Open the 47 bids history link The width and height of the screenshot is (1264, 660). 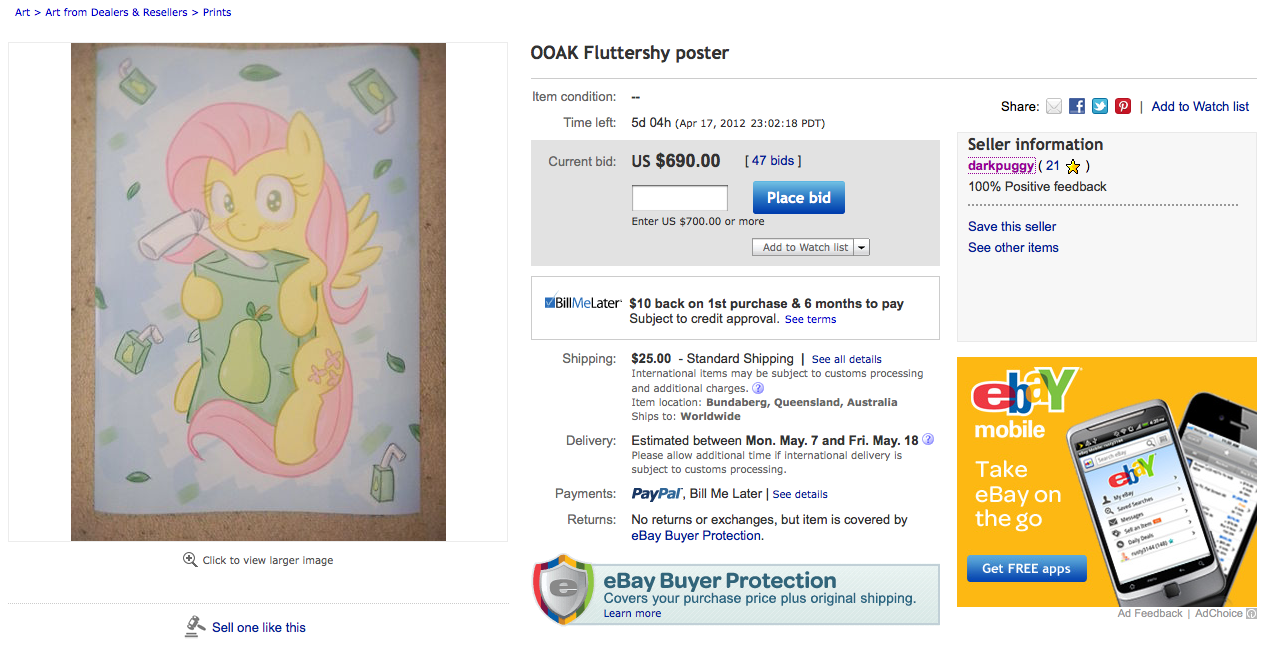(773, 161)
